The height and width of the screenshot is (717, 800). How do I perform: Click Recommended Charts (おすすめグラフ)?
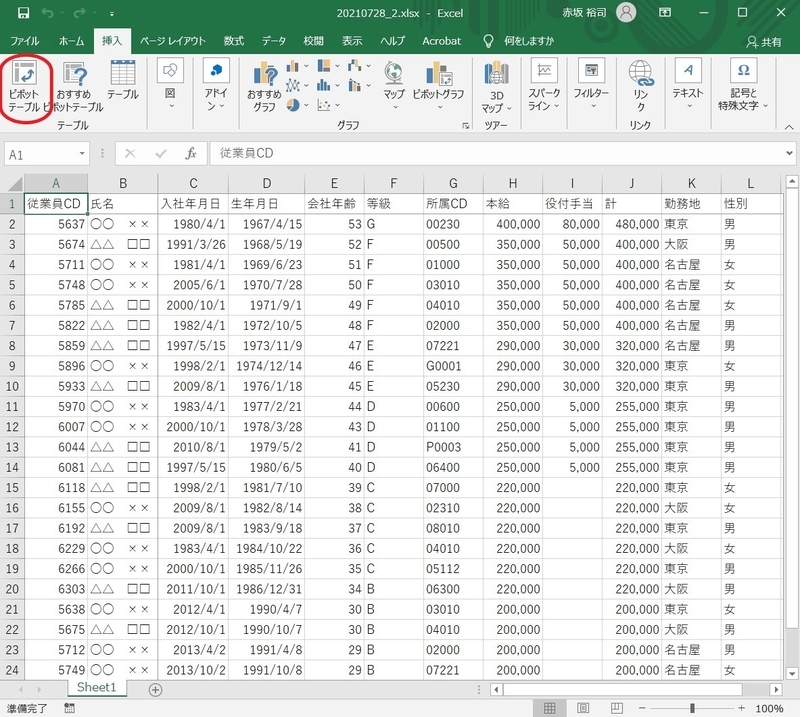click(x=264, y=87)
